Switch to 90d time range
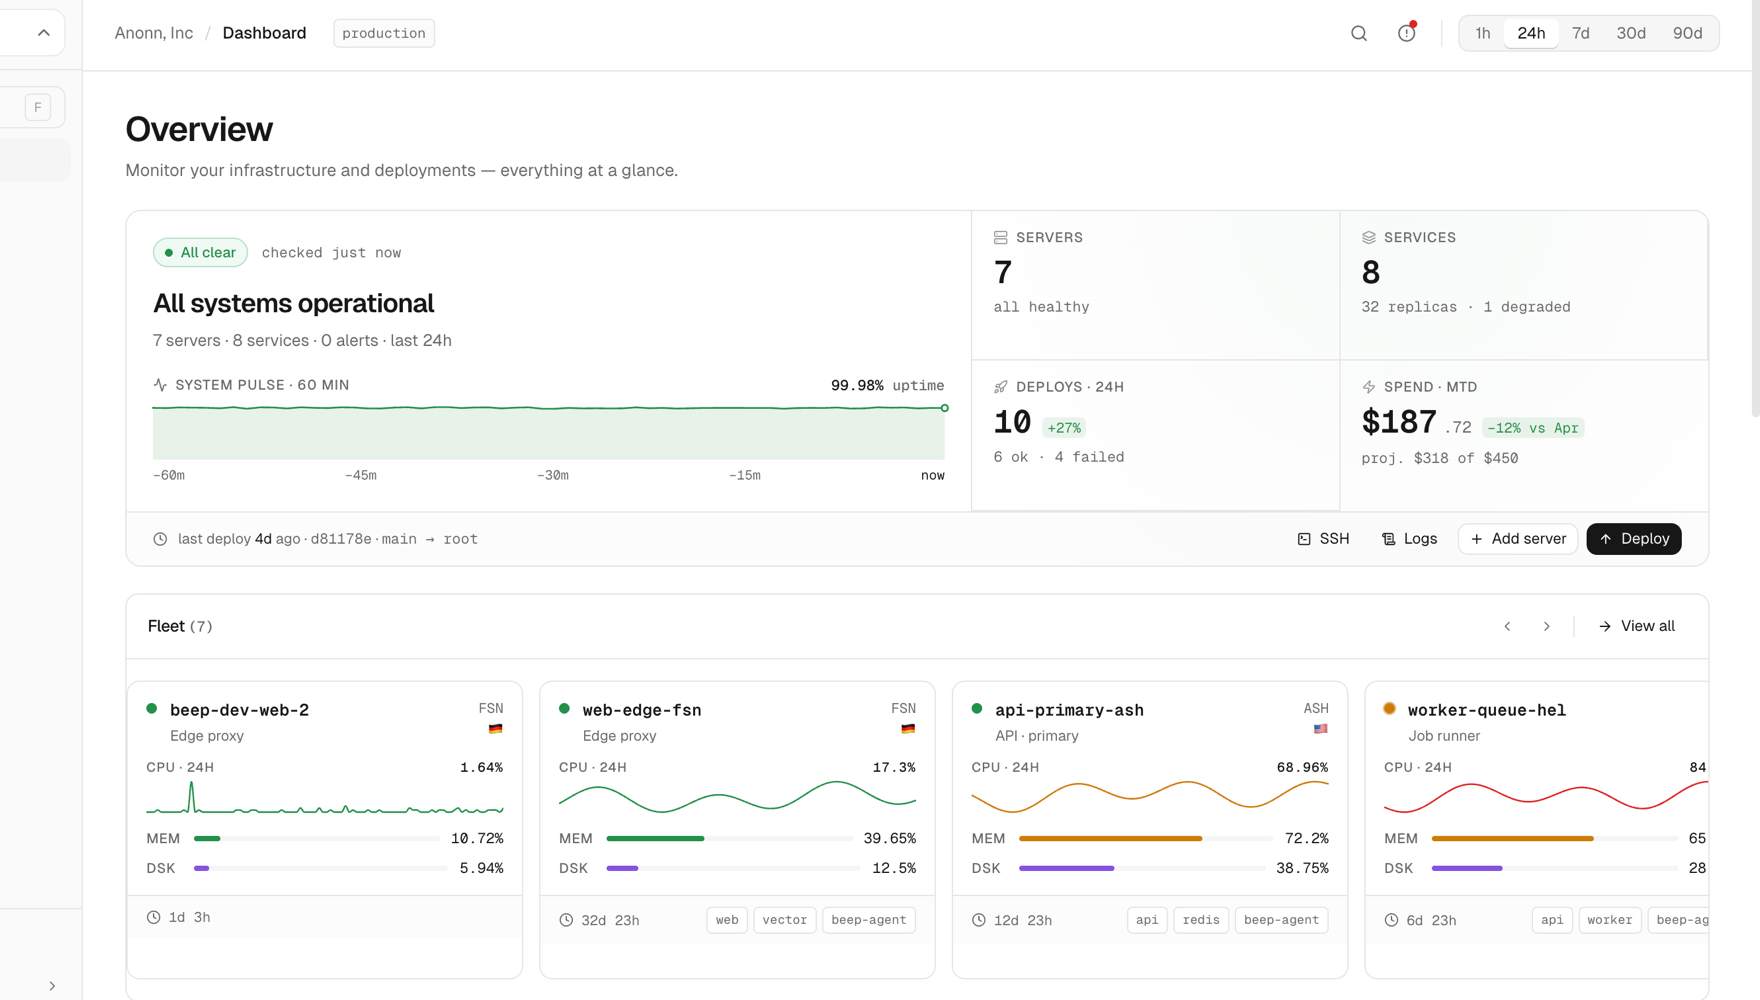The image size is (1760, 1000). (1688, 33)
